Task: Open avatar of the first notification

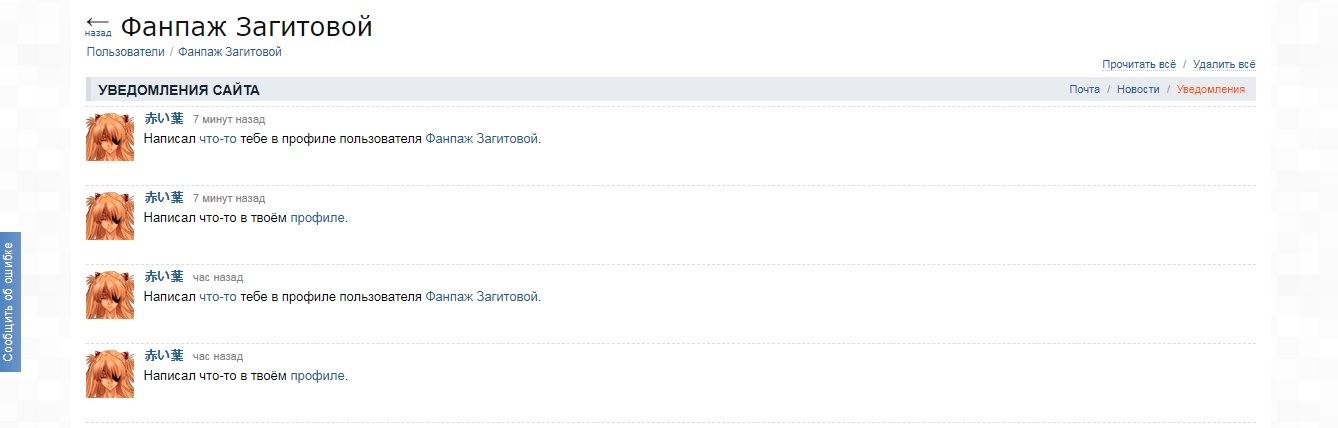Action: click(x=110, y=138)
